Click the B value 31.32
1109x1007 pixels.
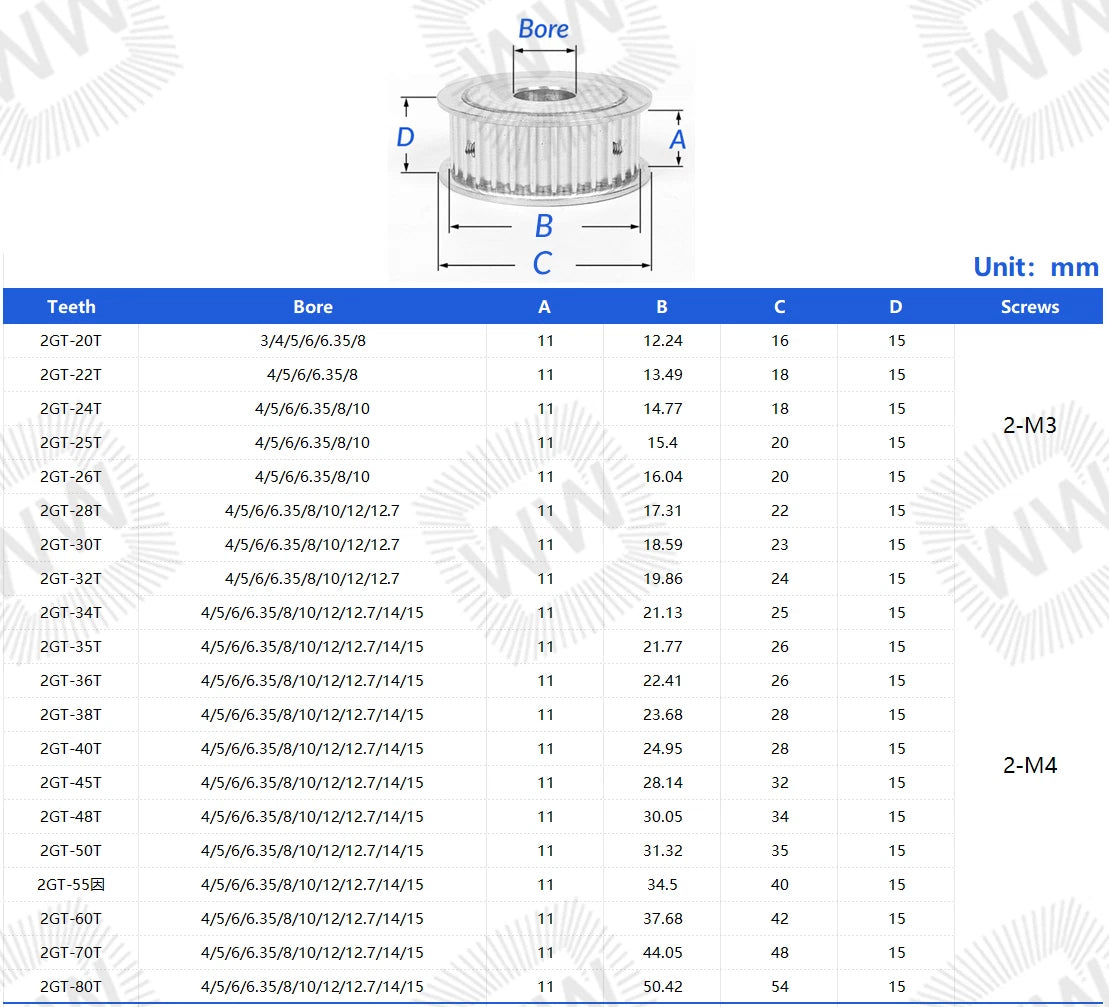pos(663,851)
